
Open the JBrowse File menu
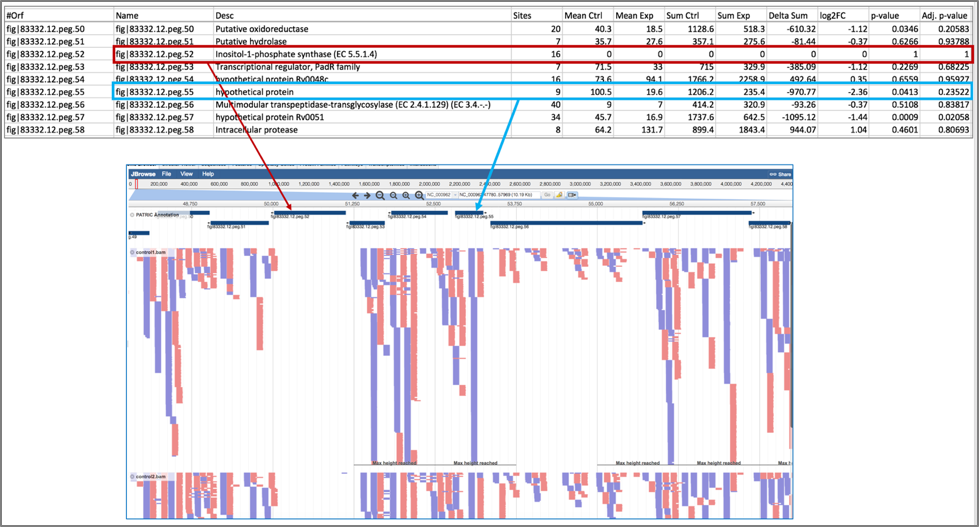coord(166,174)
